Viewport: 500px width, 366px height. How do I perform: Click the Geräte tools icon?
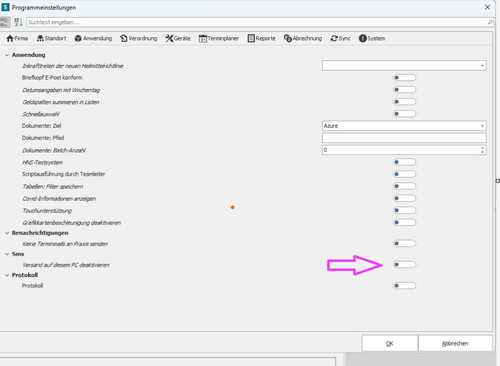(x=169, y=38)
